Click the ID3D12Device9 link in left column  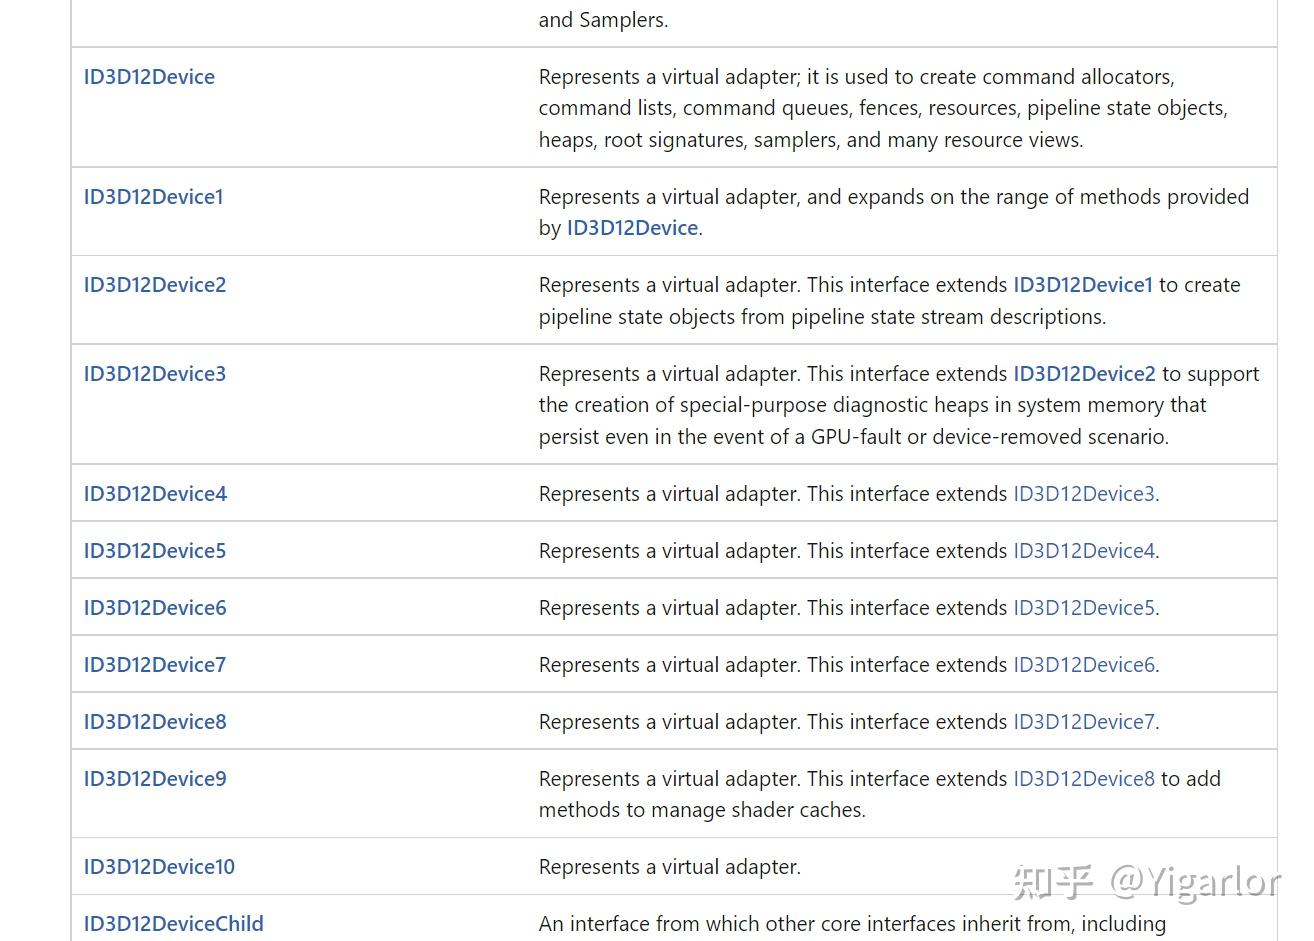coord(155,779)
